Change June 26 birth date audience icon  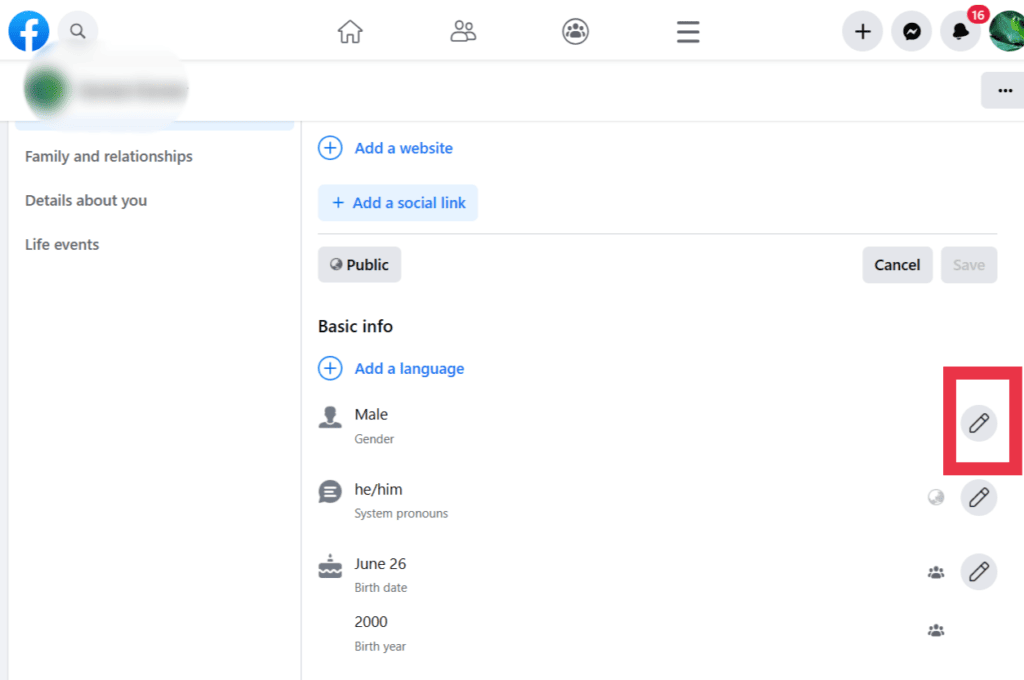(x=936, y=572)
